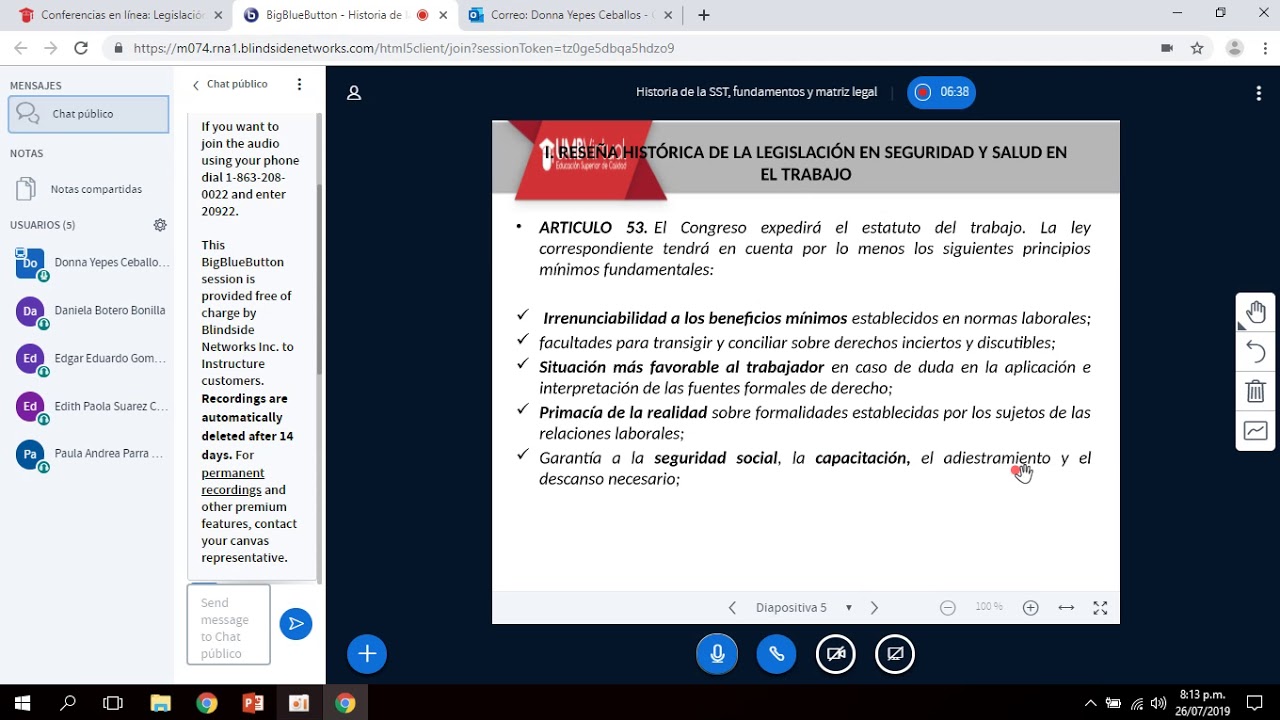Close the Correo Outlook tab
The width and height of the screenshot is (1280, 720).
[668, 15]
